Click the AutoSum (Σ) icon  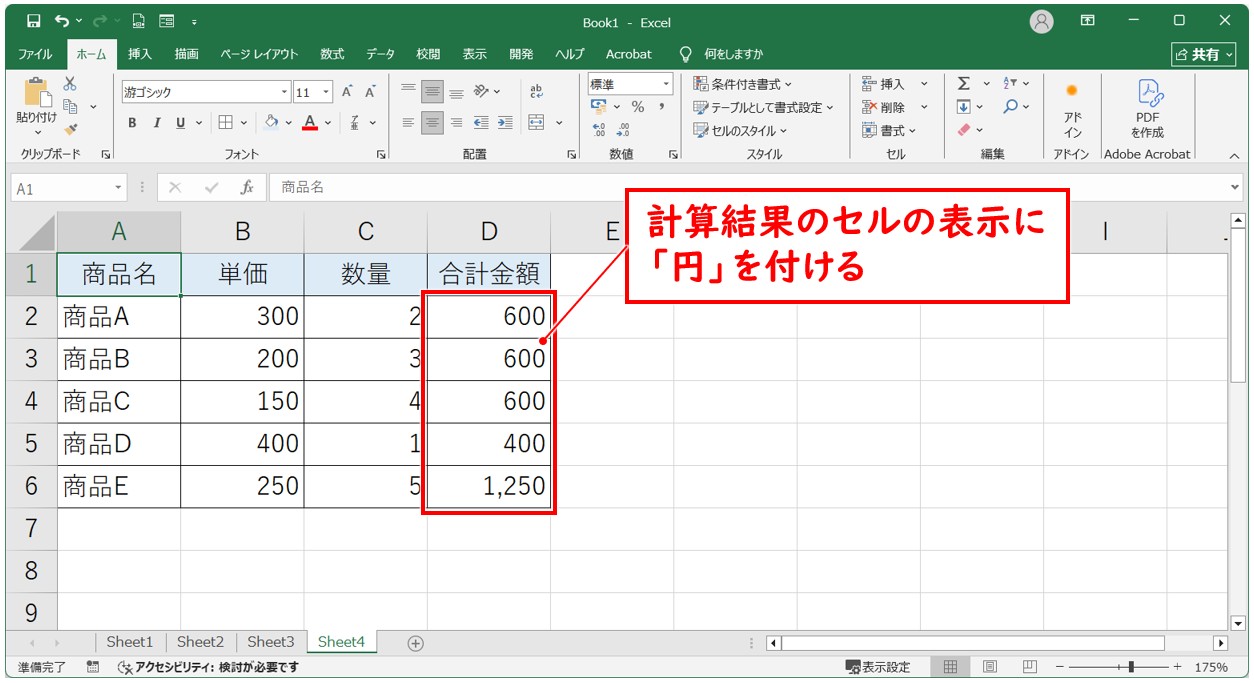(963, 83)
